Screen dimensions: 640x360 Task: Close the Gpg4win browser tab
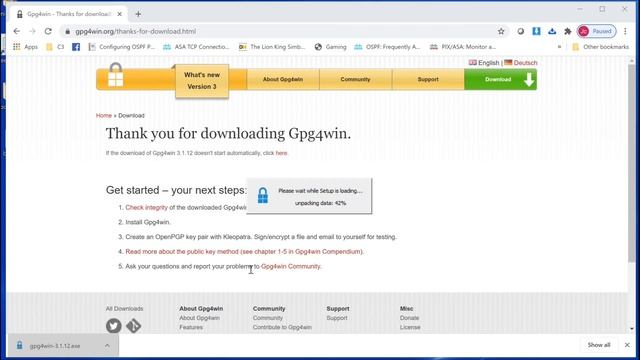(x=119, y=14)
